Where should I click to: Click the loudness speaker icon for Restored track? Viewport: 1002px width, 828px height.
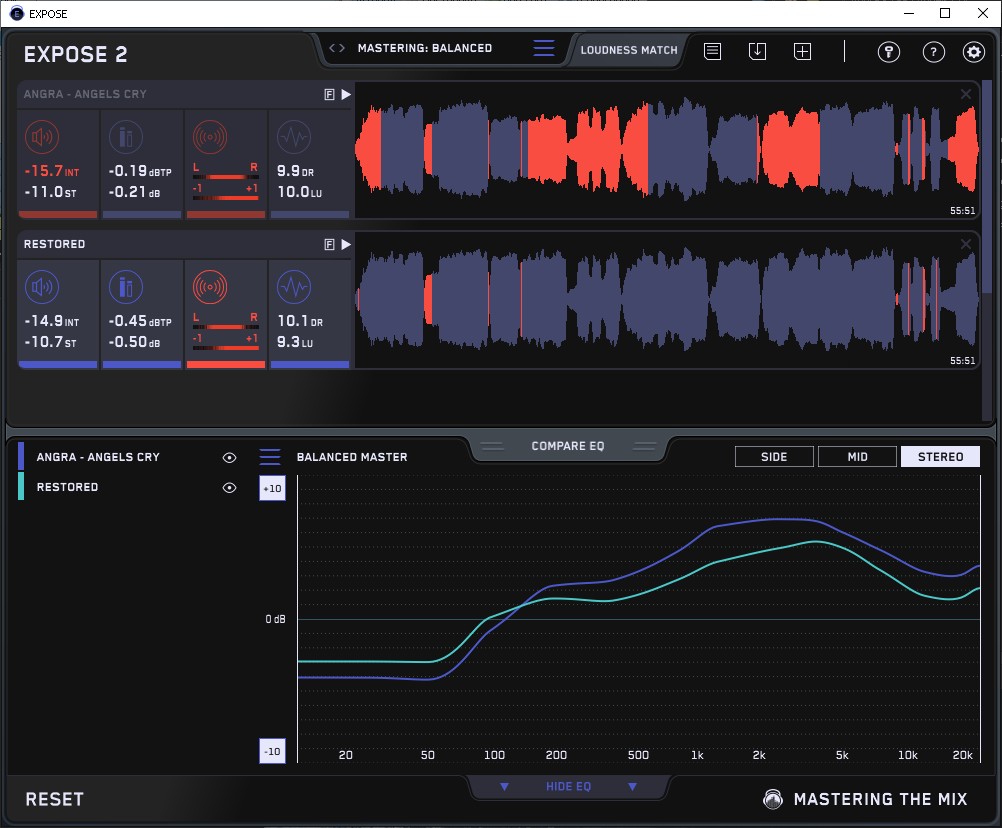point(40,289)
